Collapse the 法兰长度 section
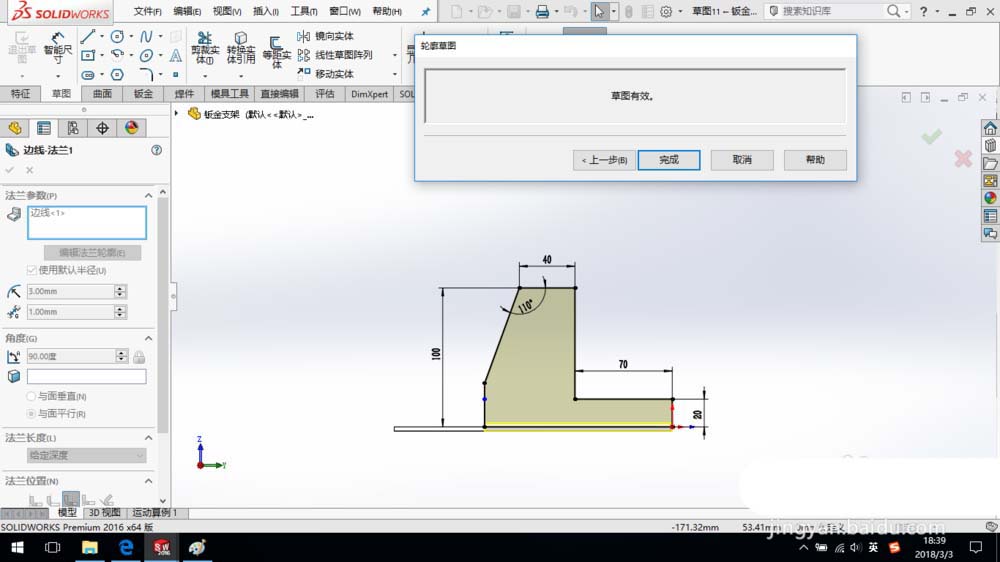Screen dimensions: 1000x562 point(148,438)
